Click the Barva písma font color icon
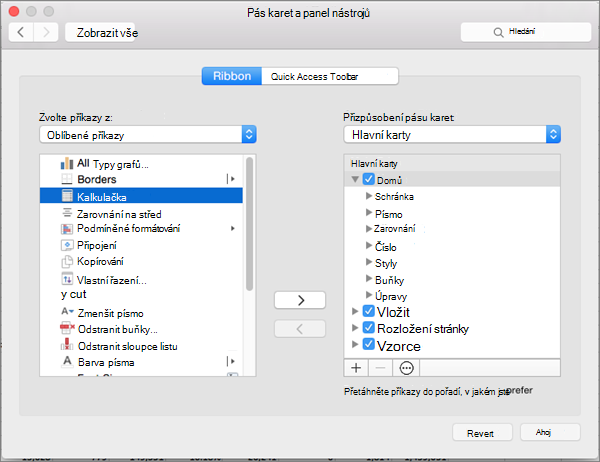 click(x=67, y=361)
